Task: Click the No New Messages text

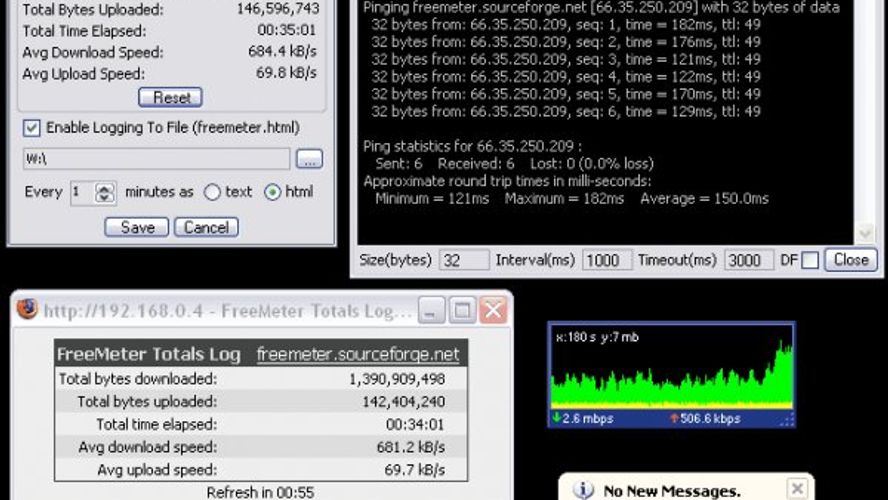Action: coord(672,491)
